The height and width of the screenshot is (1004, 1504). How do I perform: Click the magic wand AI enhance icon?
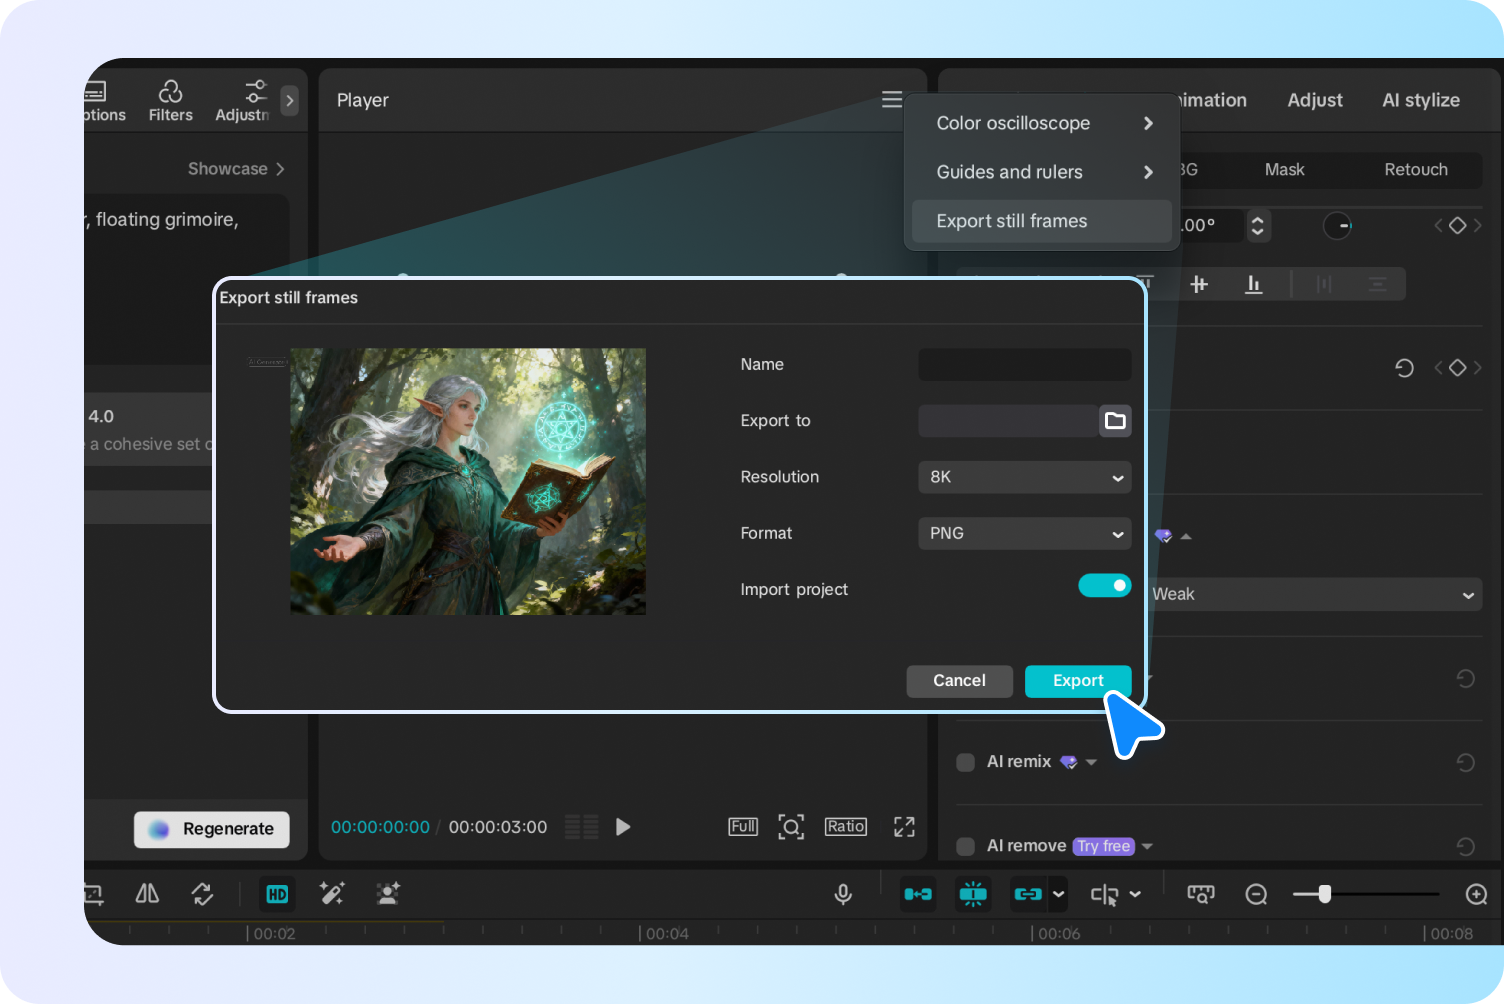click(x=332, y=894)
